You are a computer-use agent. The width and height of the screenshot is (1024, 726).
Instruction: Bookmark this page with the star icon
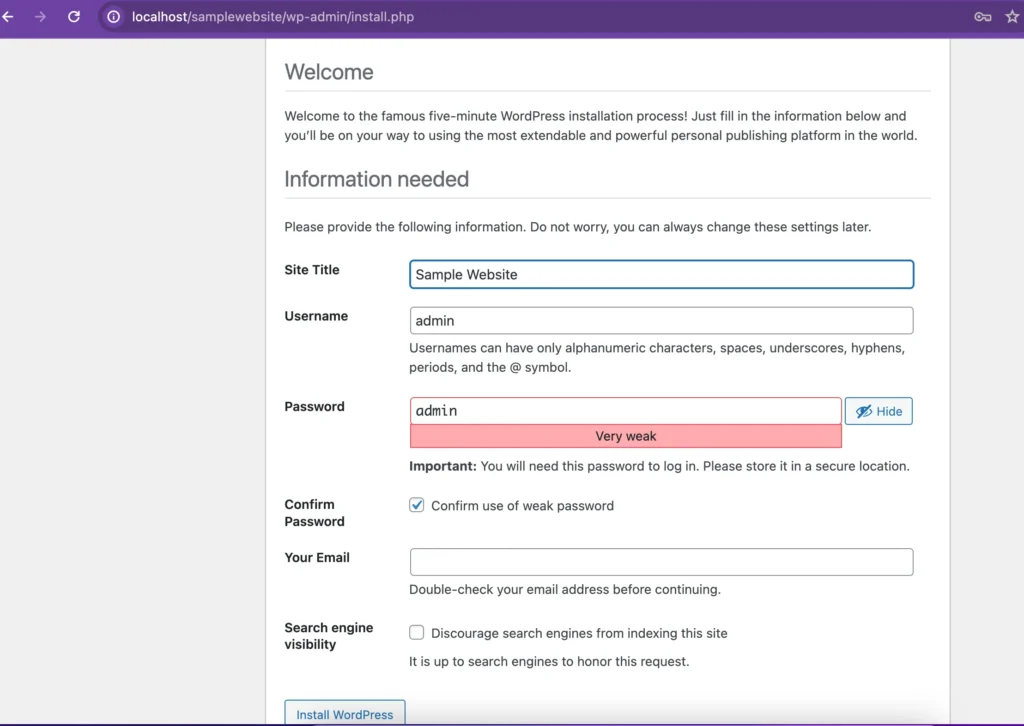pos(1012,17)
